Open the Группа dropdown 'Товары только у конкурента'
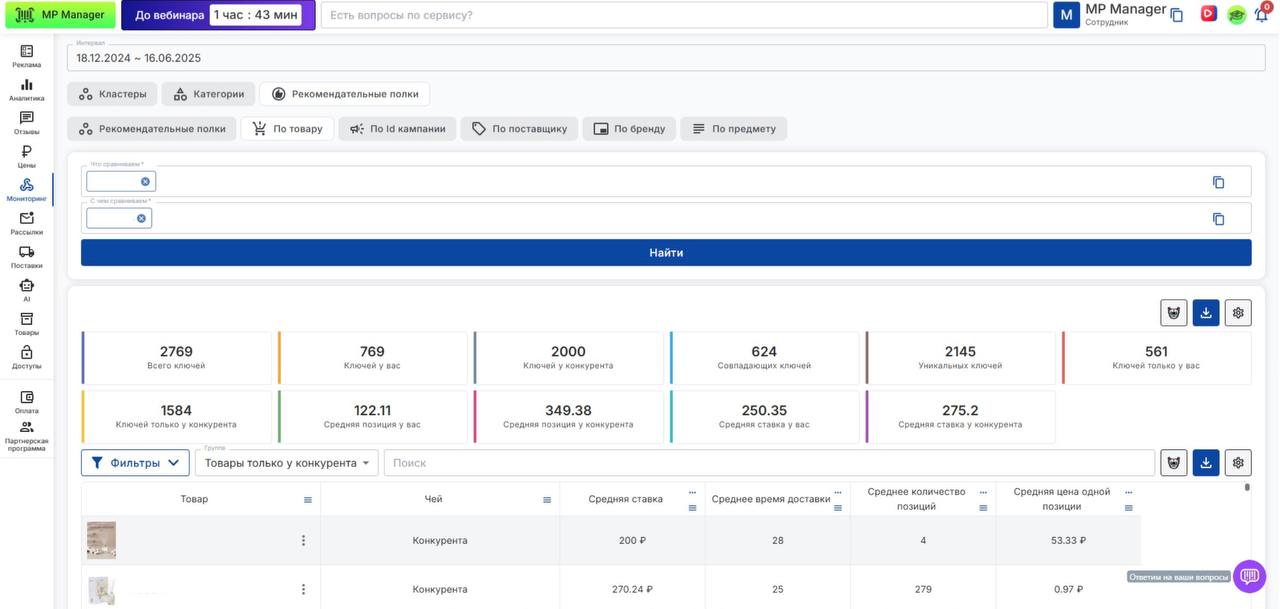 286,463
